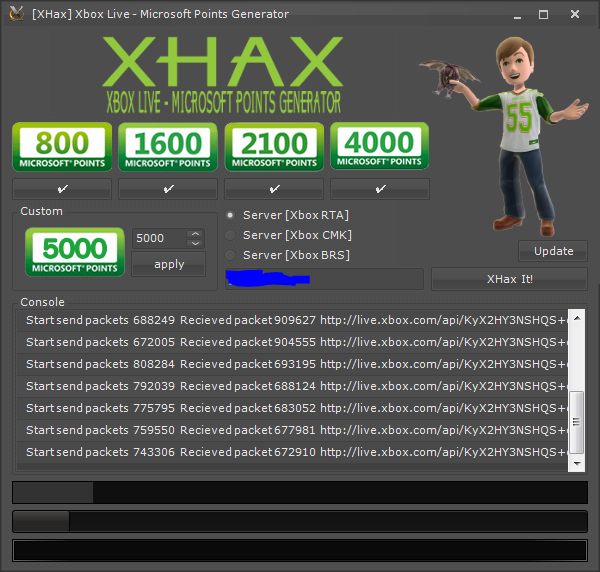
Task: Click the second progress bar
Action: pos(300,521)
